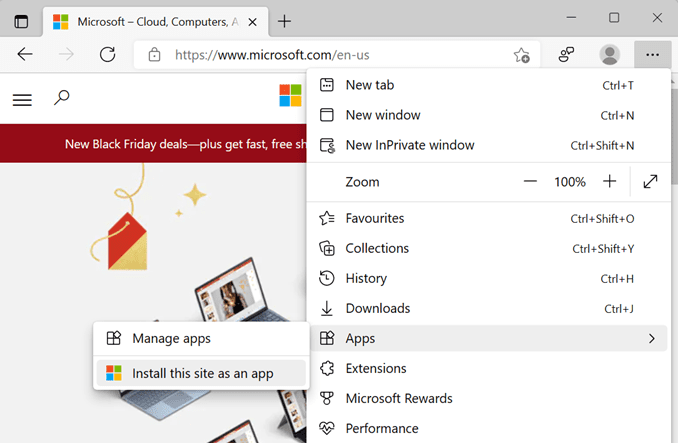The height and width of the screenshot is (443, 678).
Task: Click the History clock icon
Action: point(326,278)
